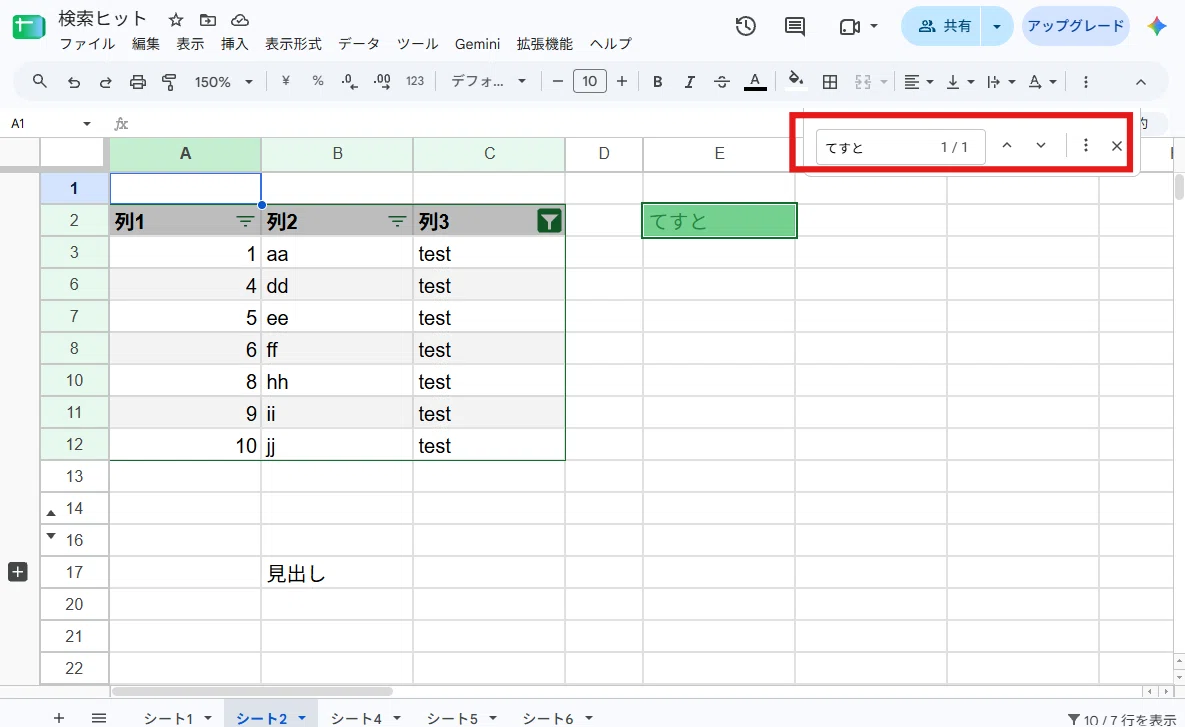Image resolution: width=1185 pixels, height=727 pixels.
Task: Increase decimal places
Action: pos(382,82)
